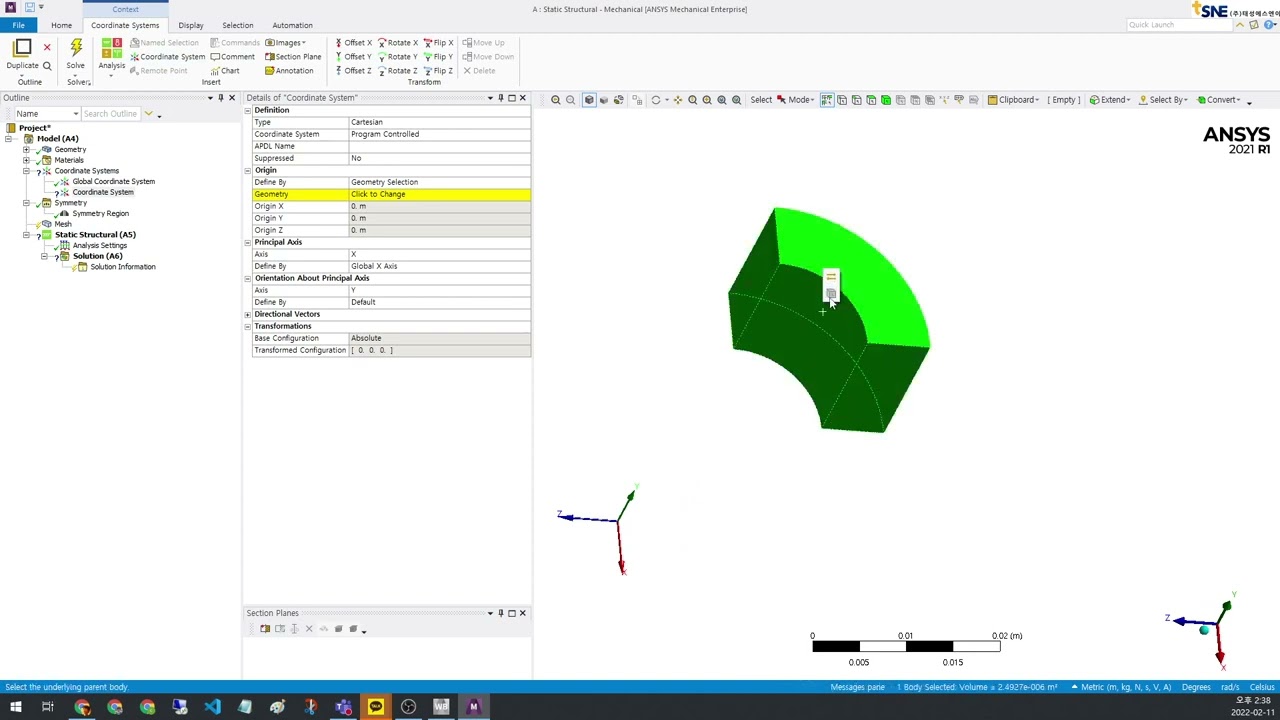
Task: Click the Origin X value field
Action: coord(440,206)
